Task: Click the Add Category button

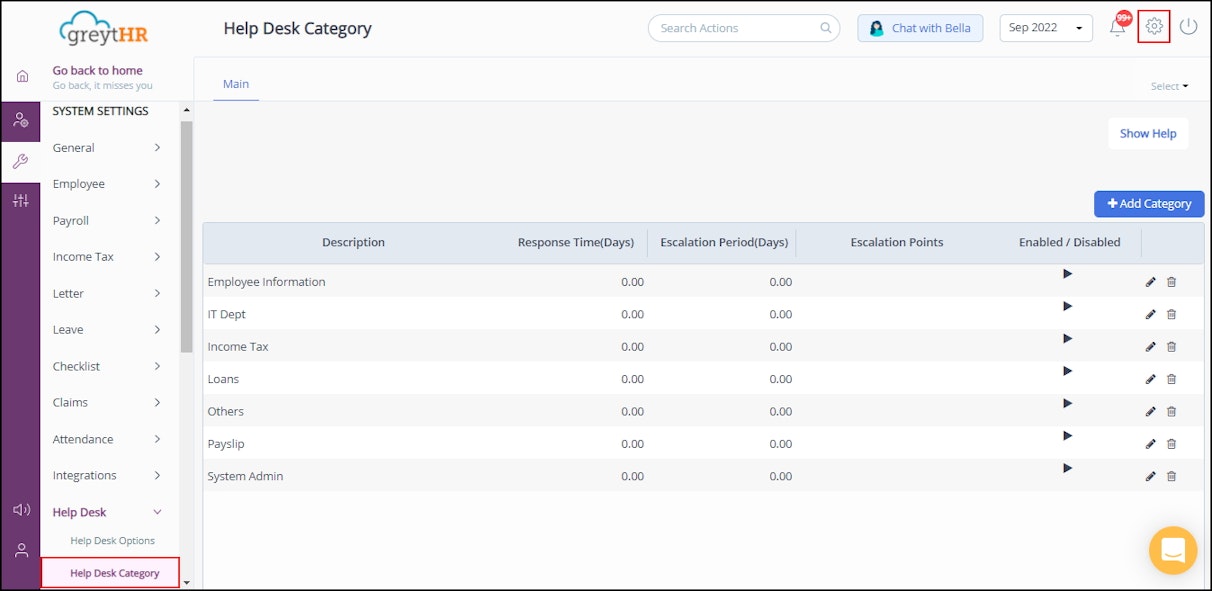Action: [1148, 203]
